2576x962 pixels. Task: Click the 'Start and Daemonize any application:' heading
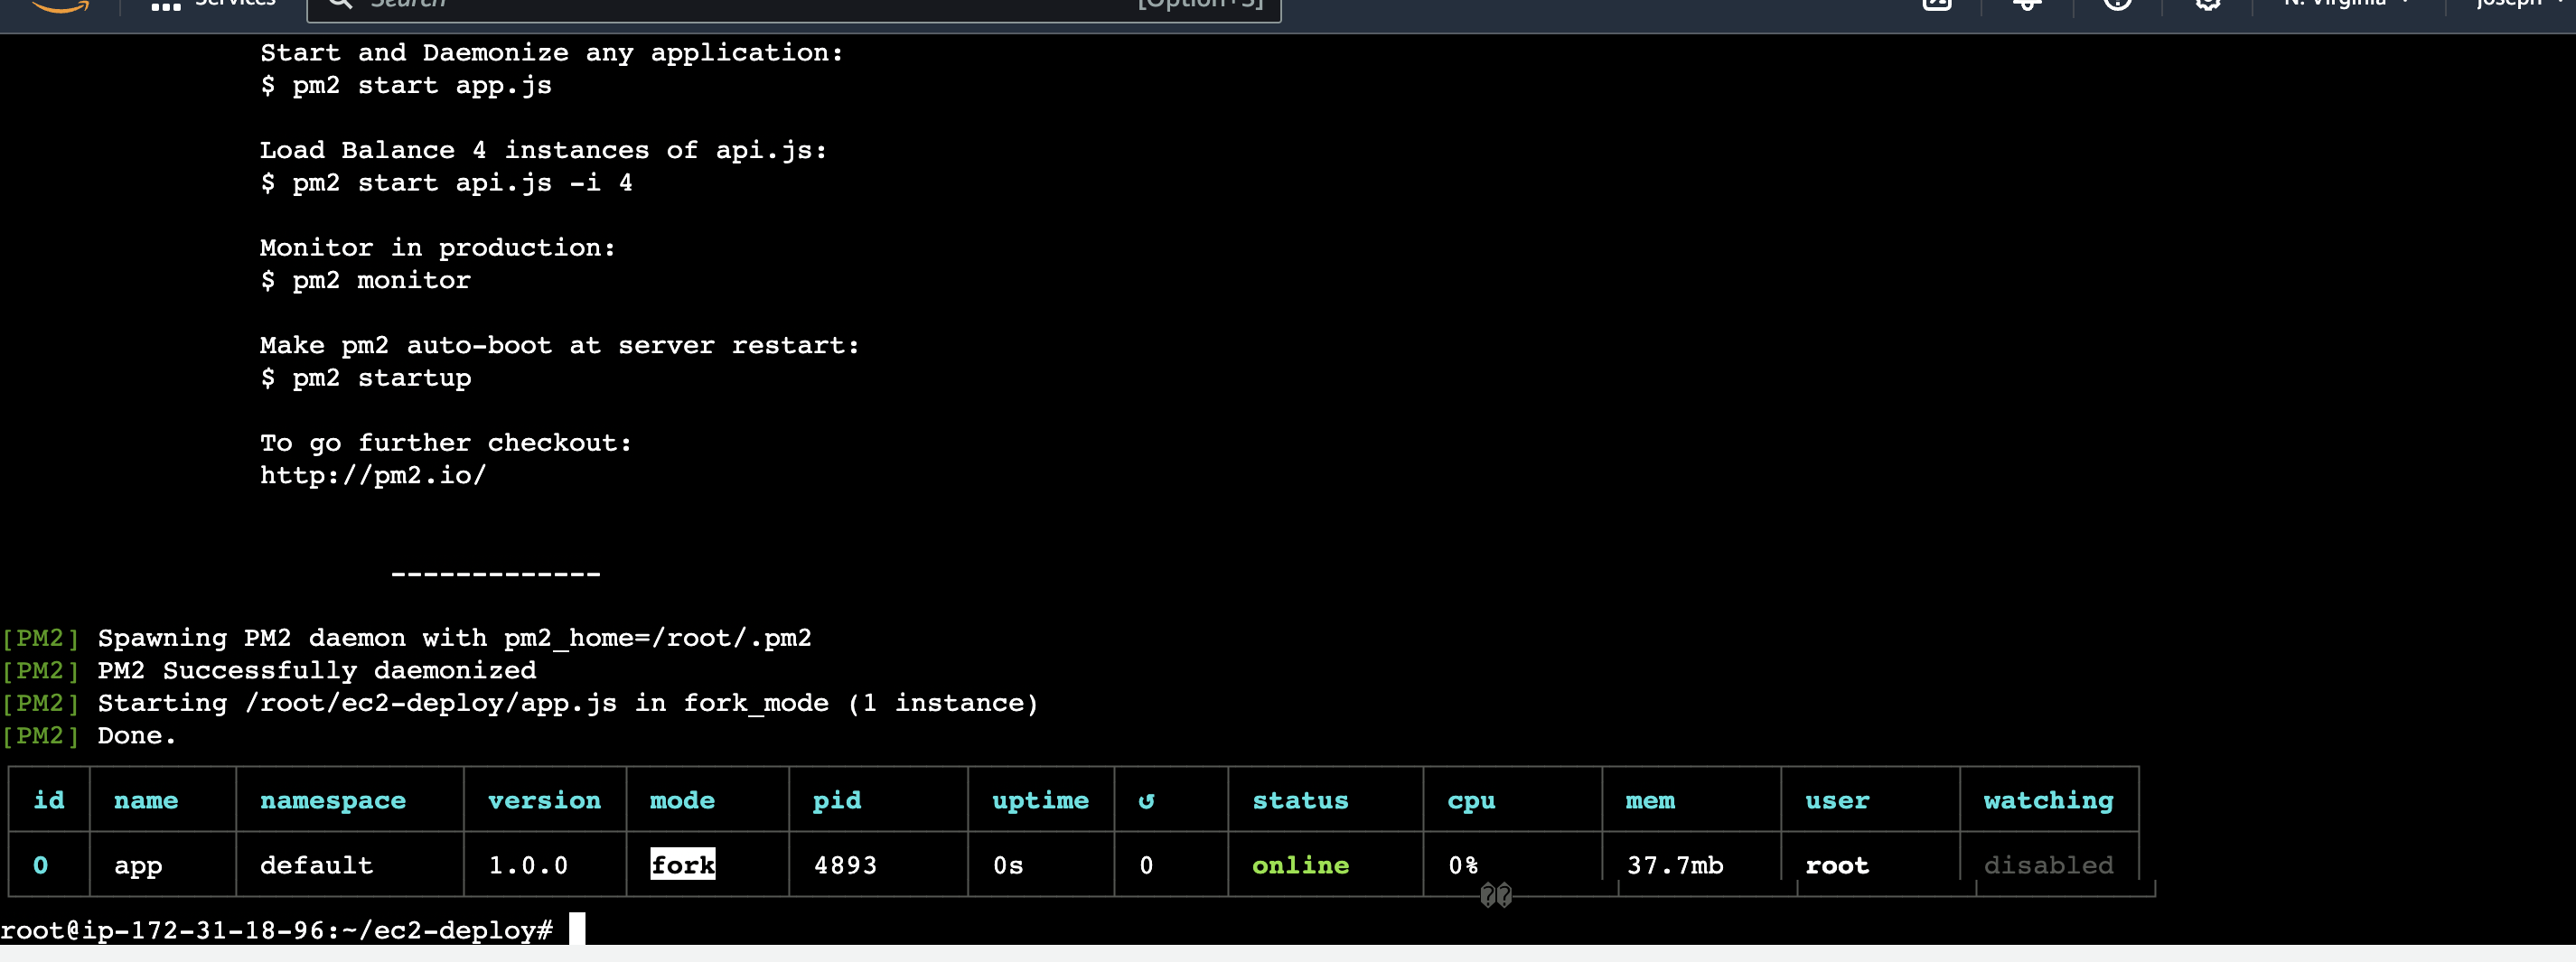[x=552, y=52]
